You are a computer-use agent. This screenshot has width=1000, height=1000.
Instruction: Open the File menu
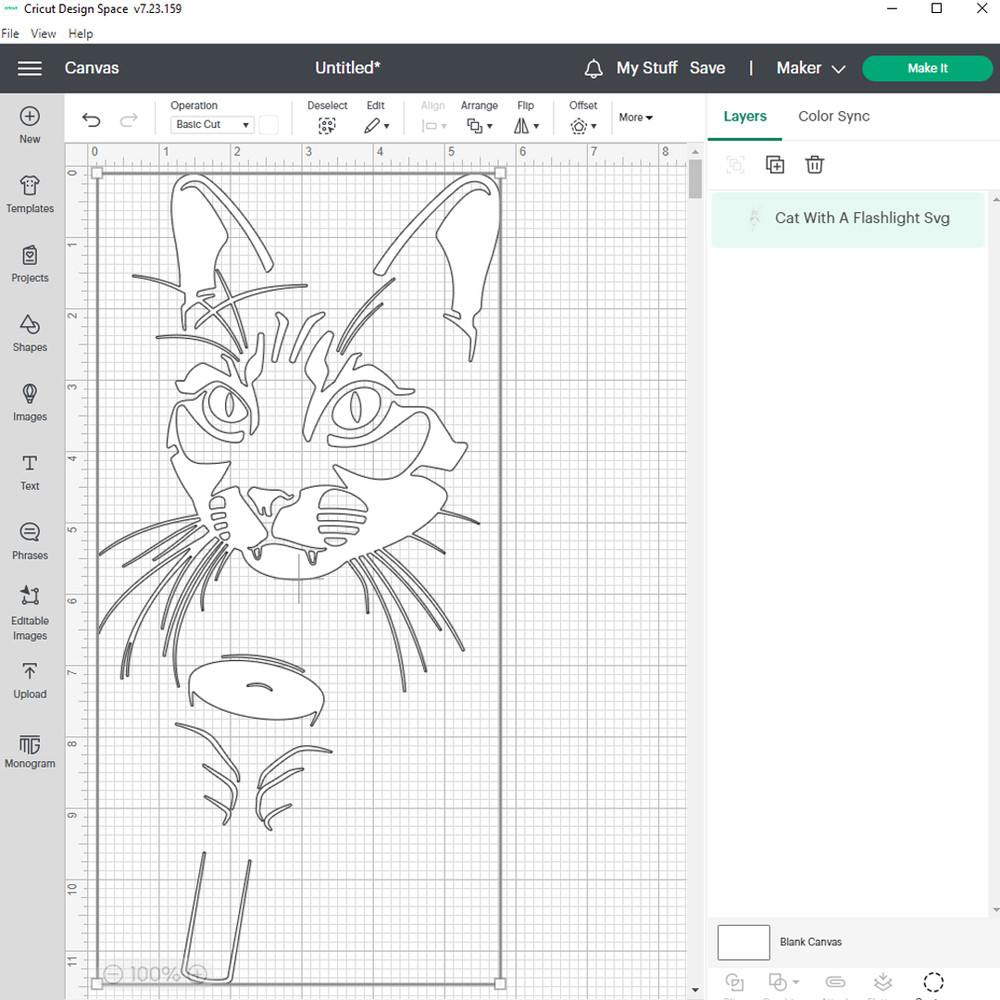pyautogui.click(x=10, y=33)
